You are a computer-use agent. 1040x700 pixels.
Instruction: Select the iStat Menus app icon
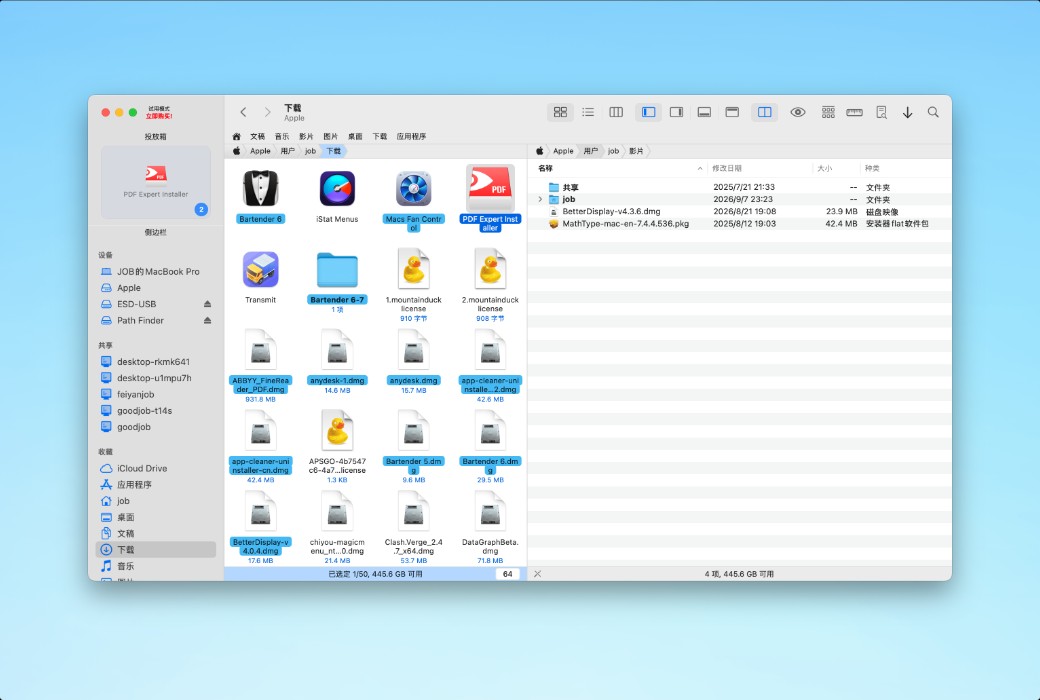pos(337,189)
